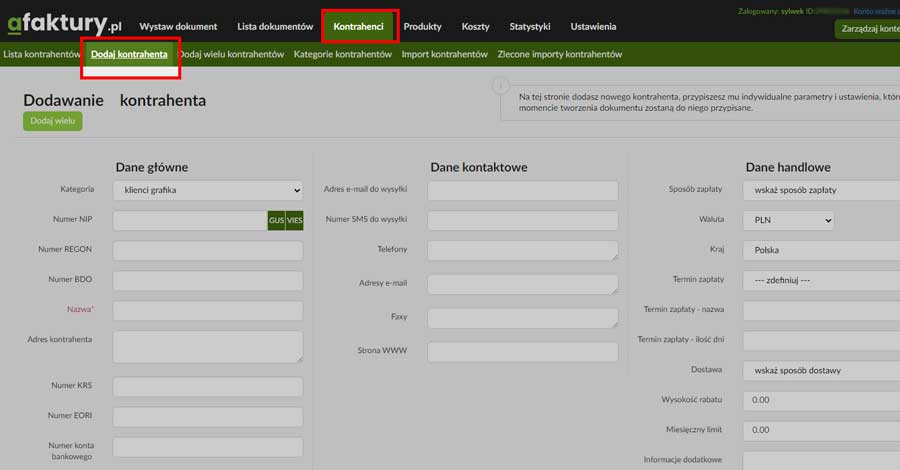
Task: Go to the Lista dokumentów menu
Action: [275, 26]
